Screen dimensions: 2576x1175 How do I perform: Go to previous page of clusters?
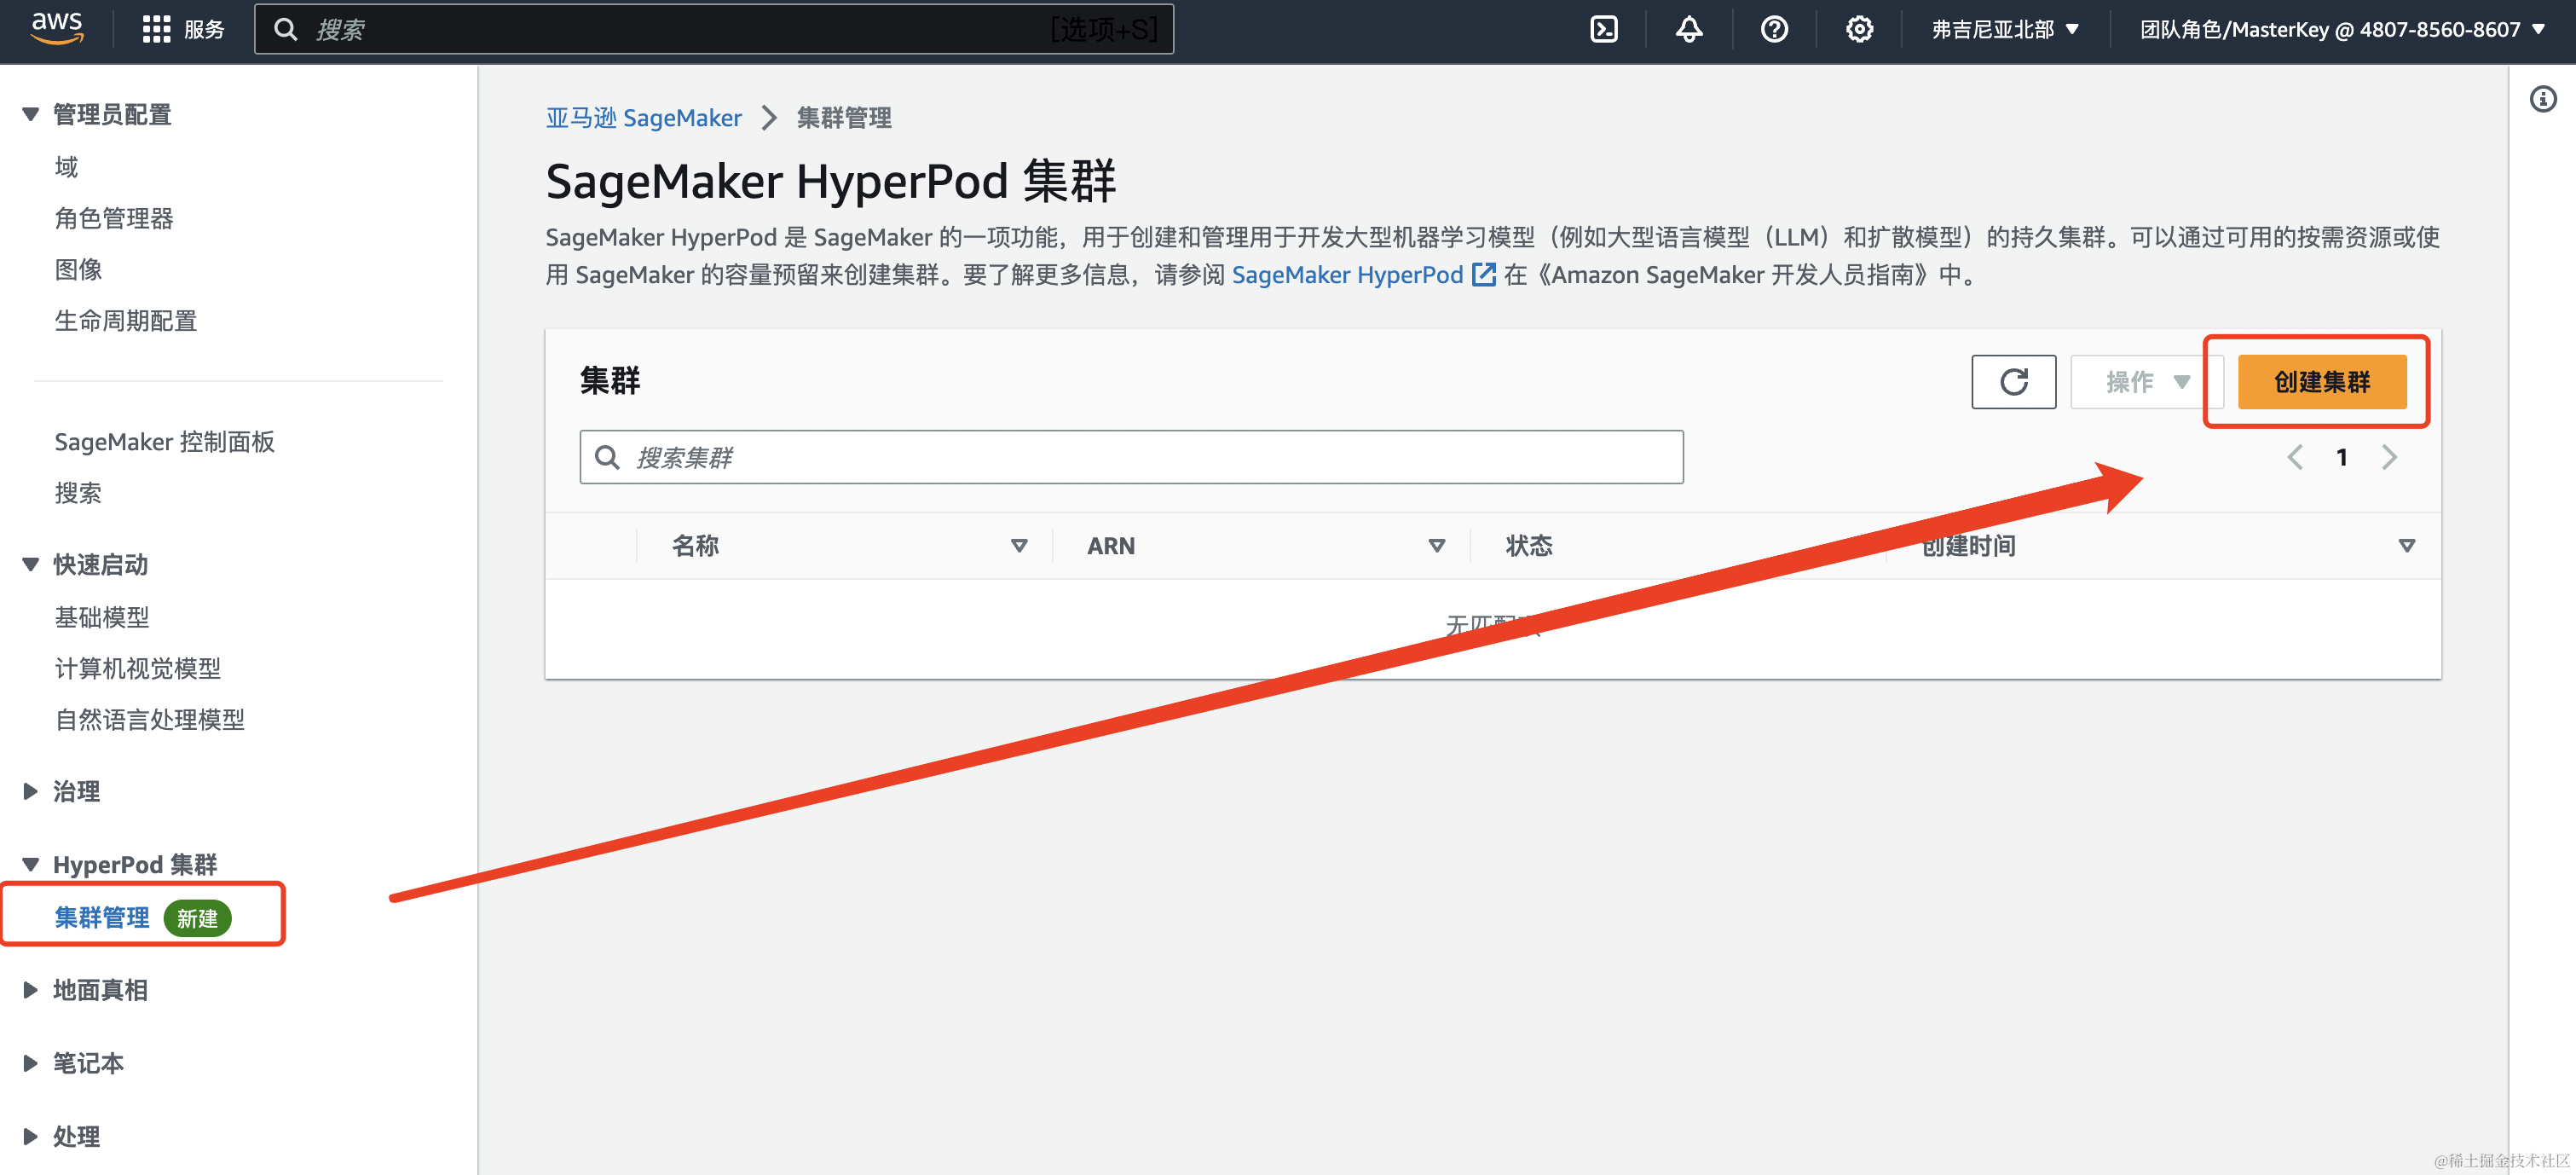(x=2295, y=457)
